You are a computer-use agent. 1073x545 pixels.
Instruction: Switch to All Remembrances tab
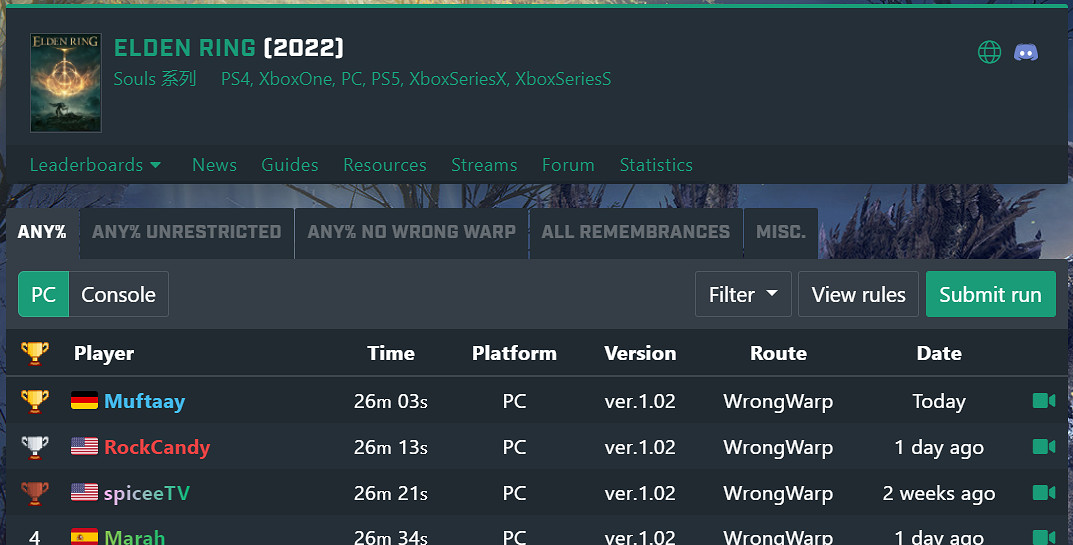tap(635, 232)
